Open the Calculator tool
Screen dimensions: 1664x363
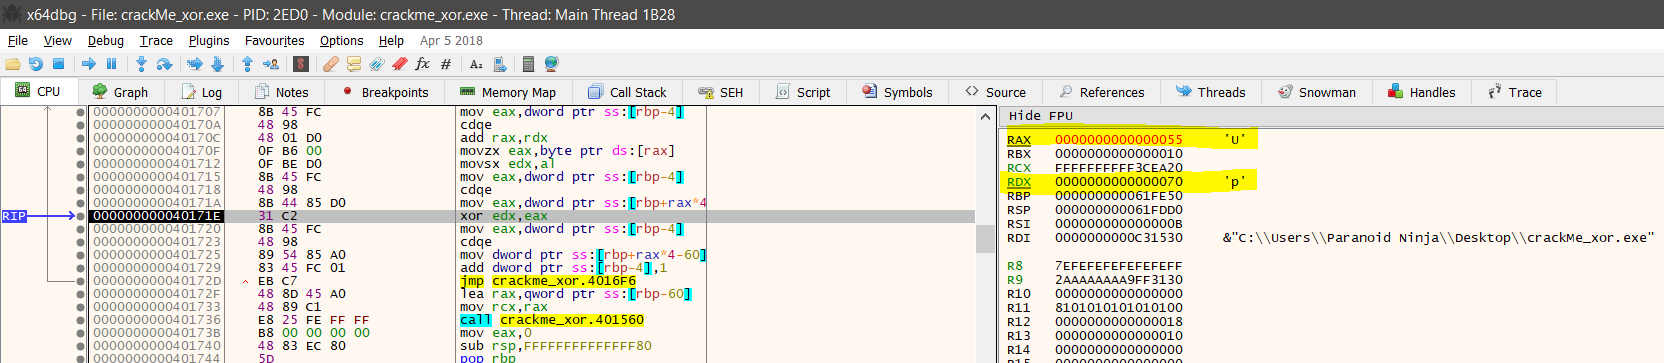coord(528,64)
